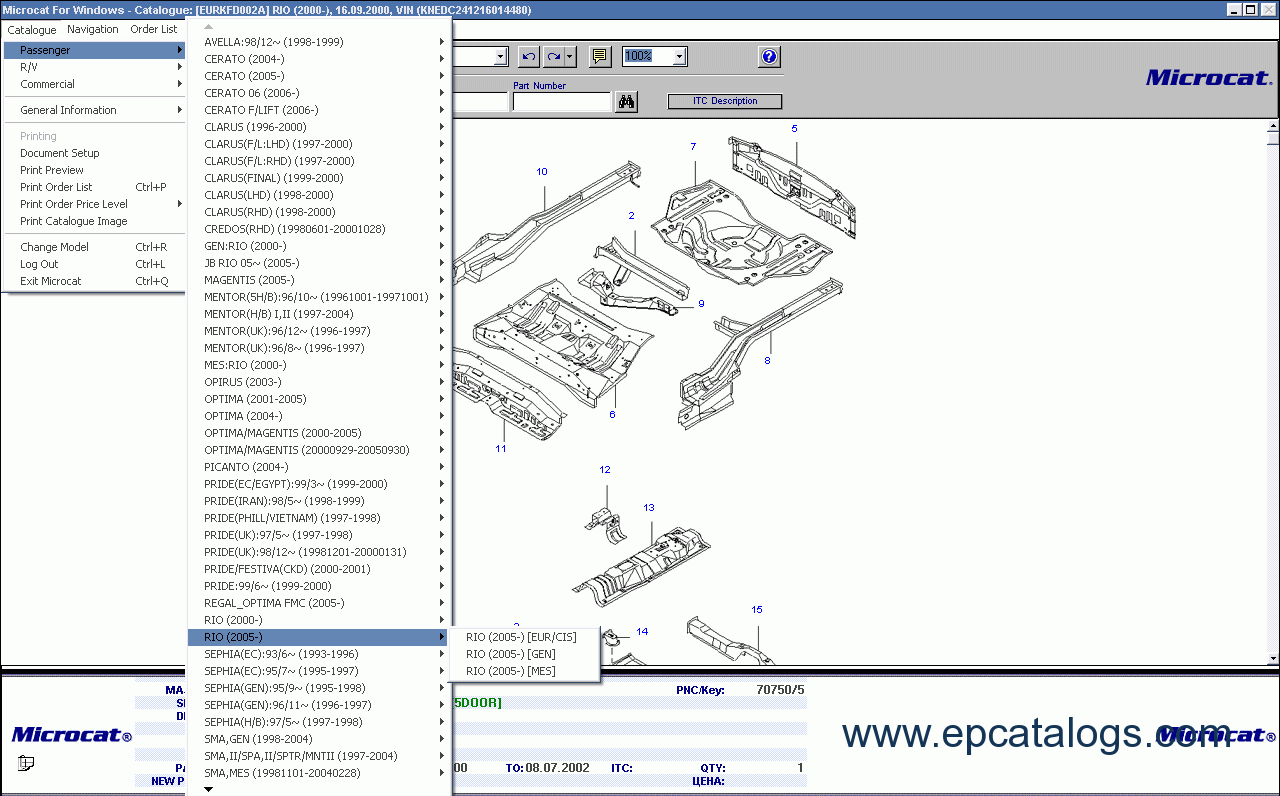Viewport: 1280px width, 796px height.
Task: Open General Information submenu
Action: click(94, 110)
